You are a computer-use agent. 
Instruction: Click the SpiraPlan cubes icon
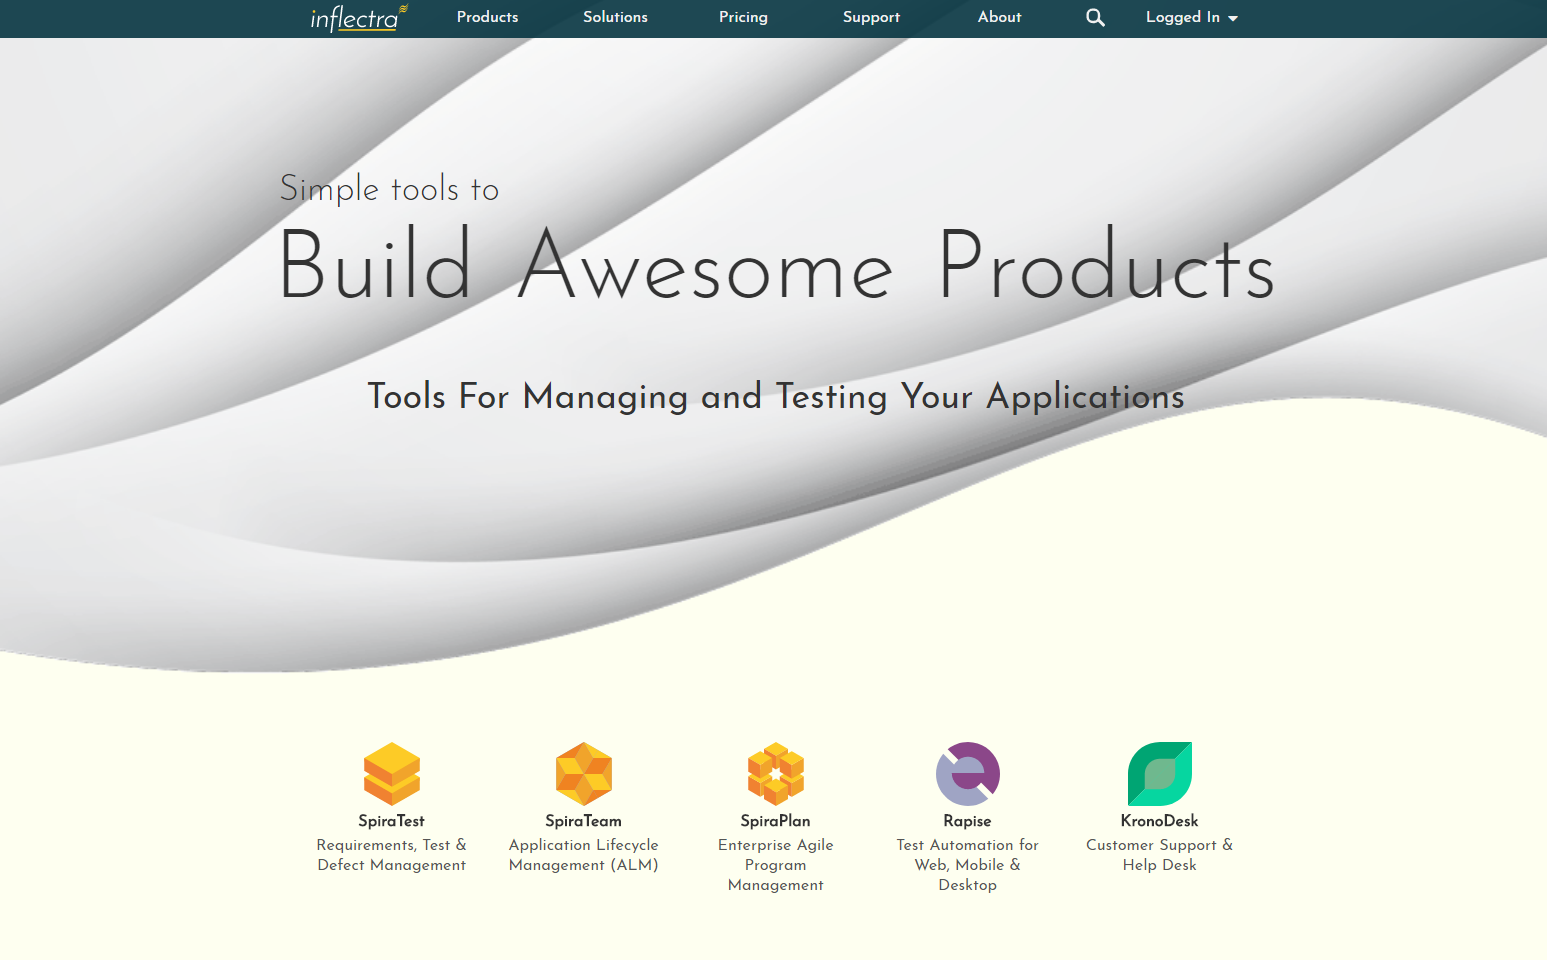(x=775, y=773)
